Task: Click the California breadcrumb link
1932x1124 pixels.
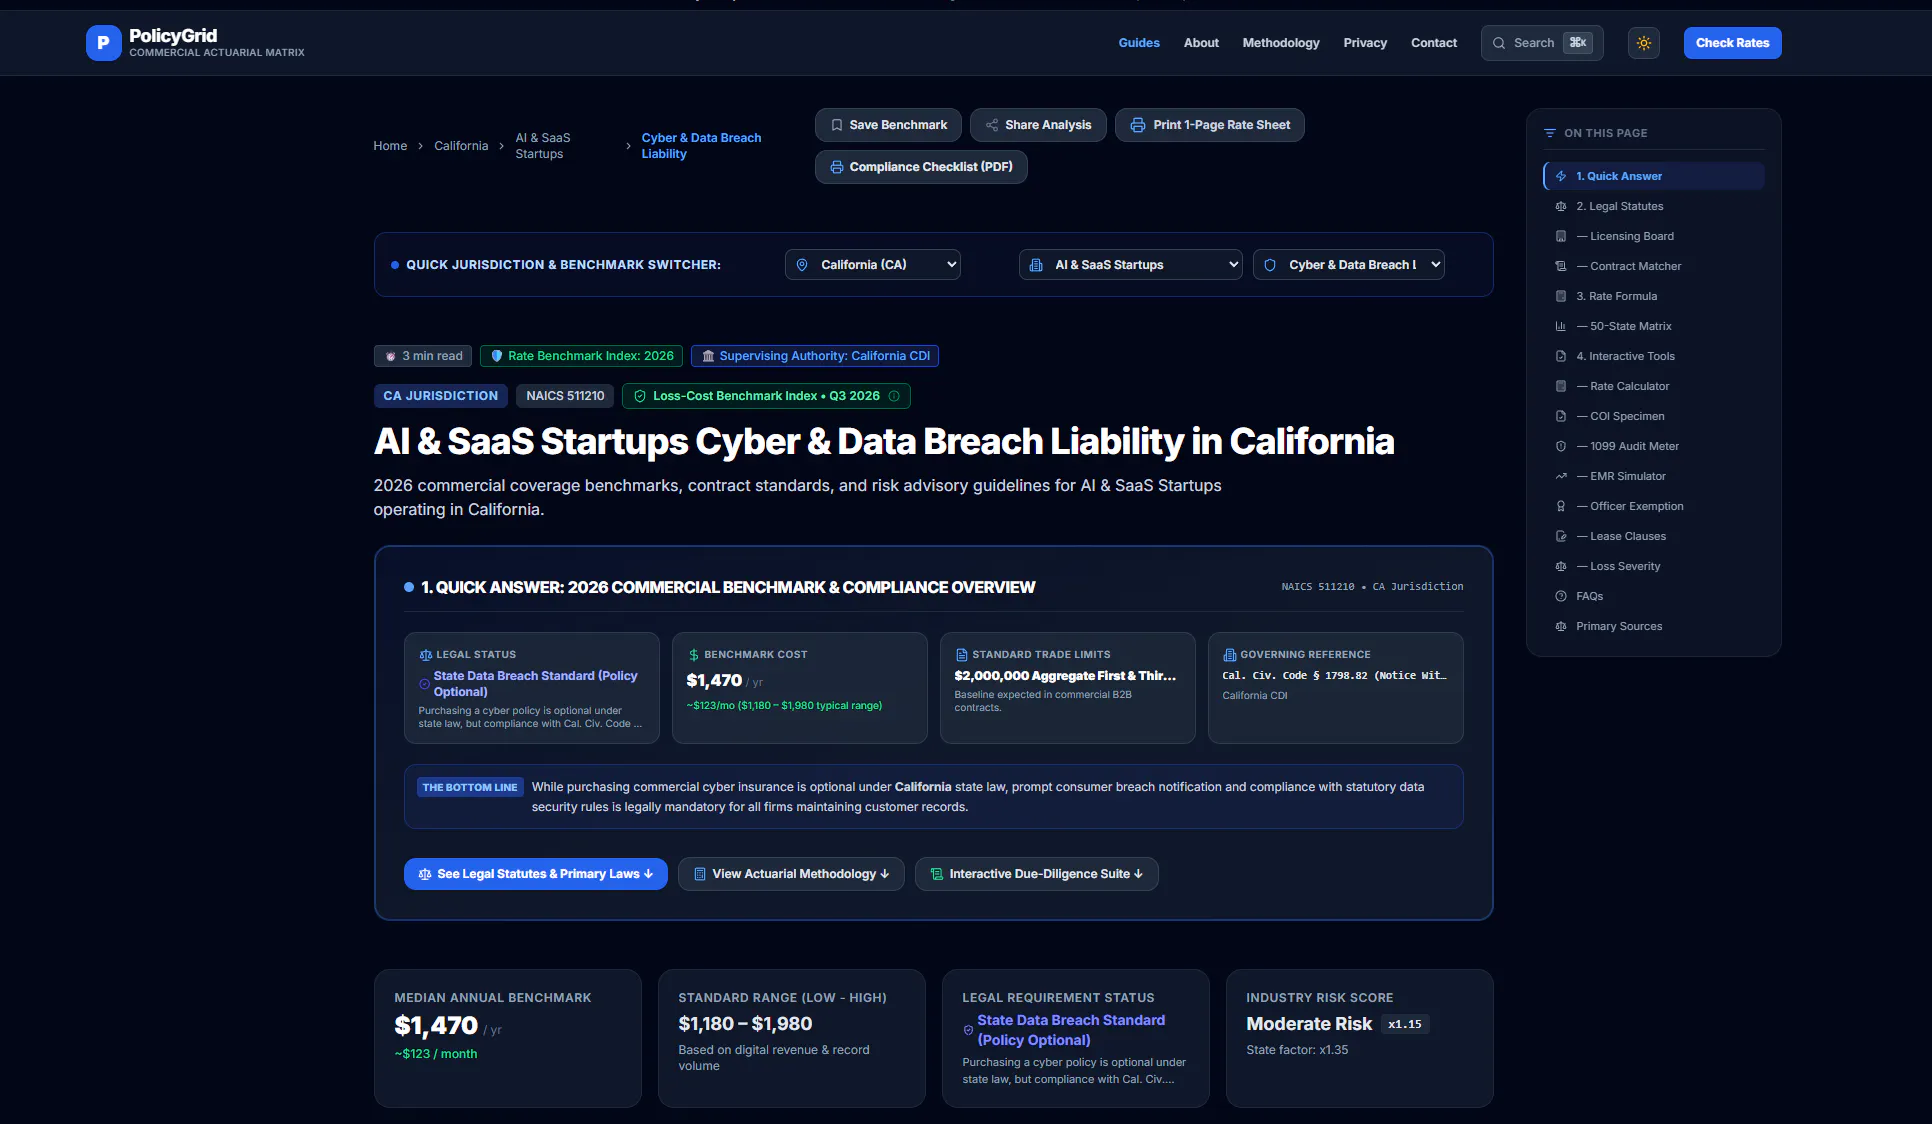Action: [461, 146]
